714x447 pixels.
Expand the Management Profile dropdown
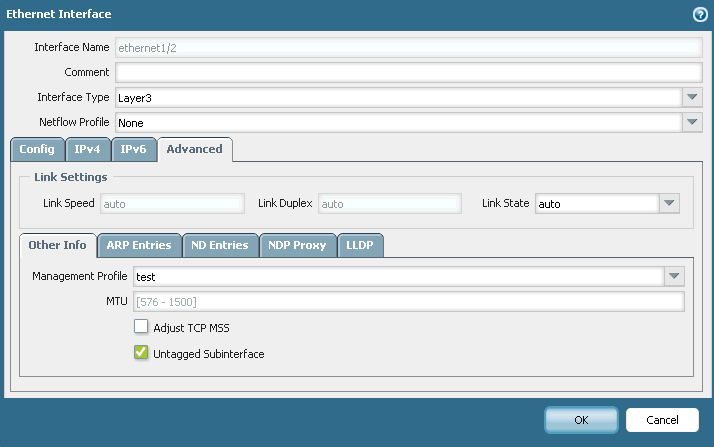coord(674,276)
